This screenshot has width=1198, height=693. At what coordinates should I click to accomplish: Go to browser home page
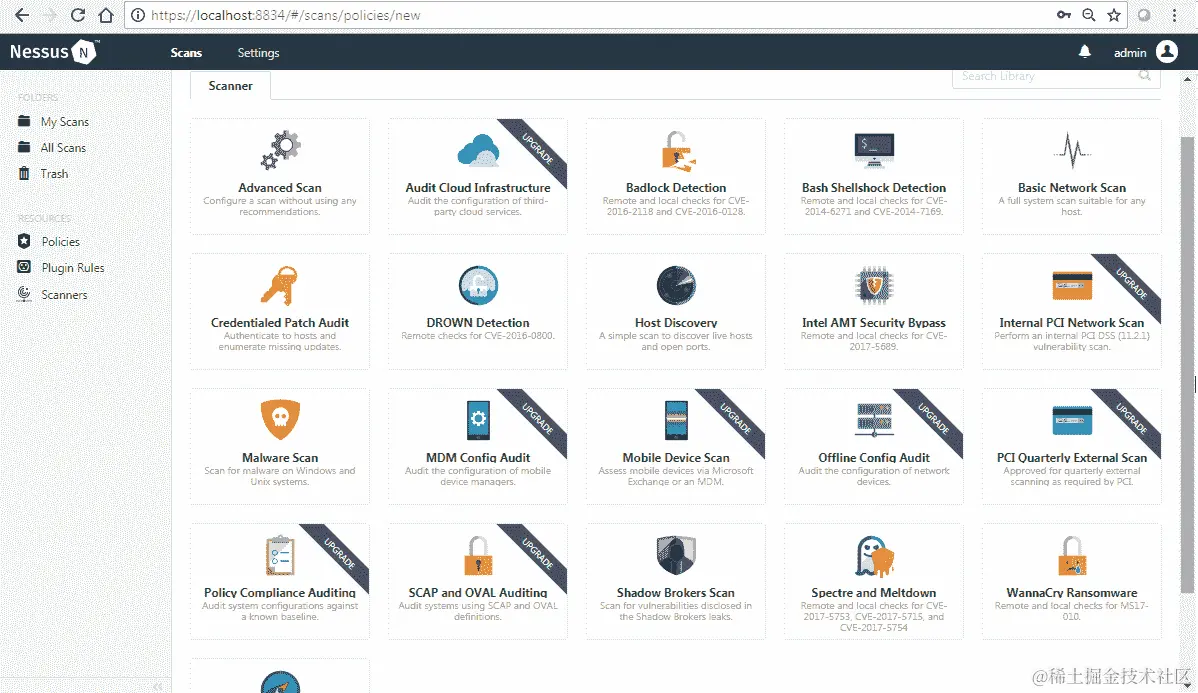[106, 15]
